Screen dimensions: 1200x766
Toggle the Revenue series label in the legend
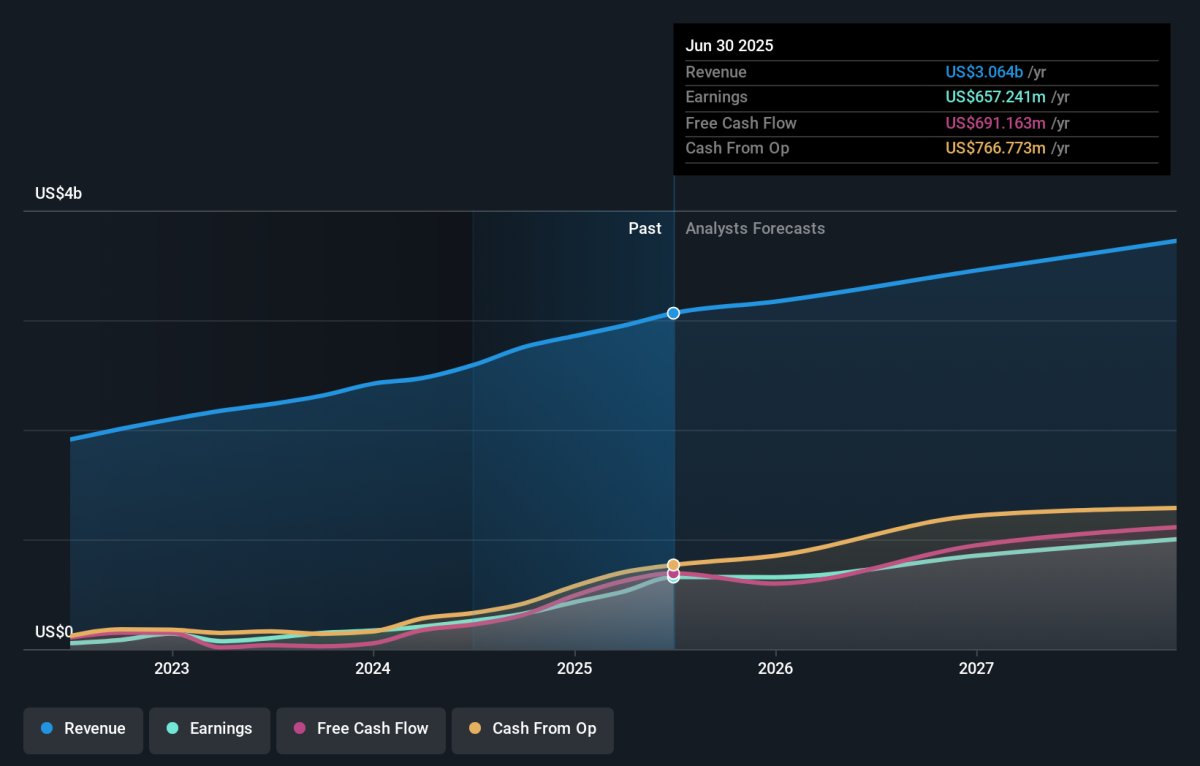95,729
